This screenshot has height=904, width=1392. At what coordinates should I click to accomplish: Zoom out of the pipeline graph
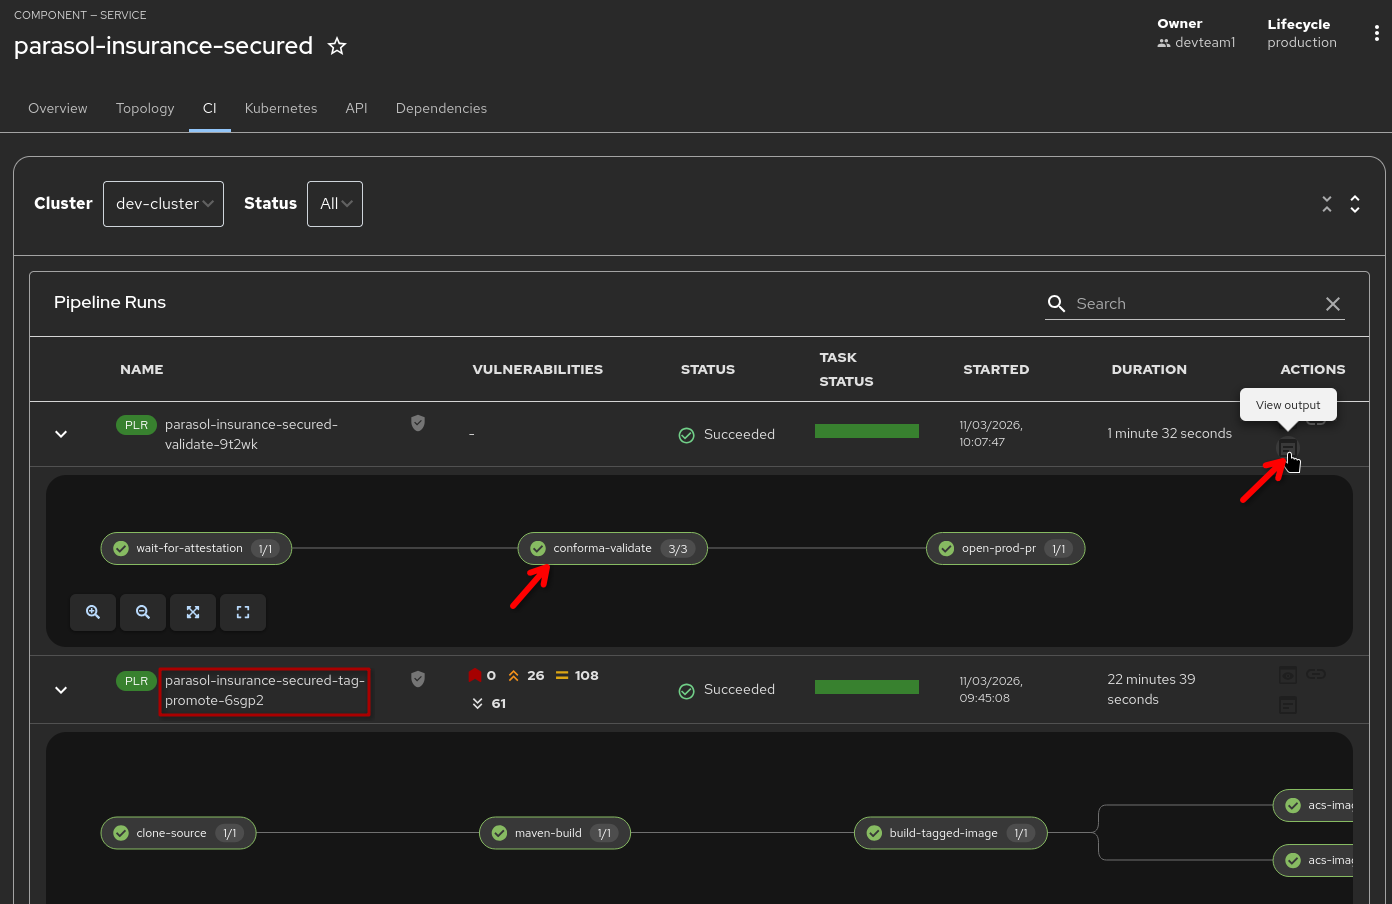coord(142,612)
